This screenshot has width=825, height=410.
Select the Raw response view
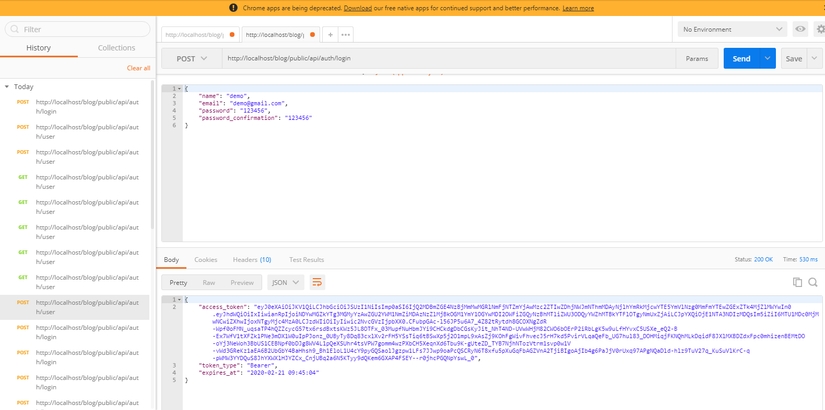210,283
